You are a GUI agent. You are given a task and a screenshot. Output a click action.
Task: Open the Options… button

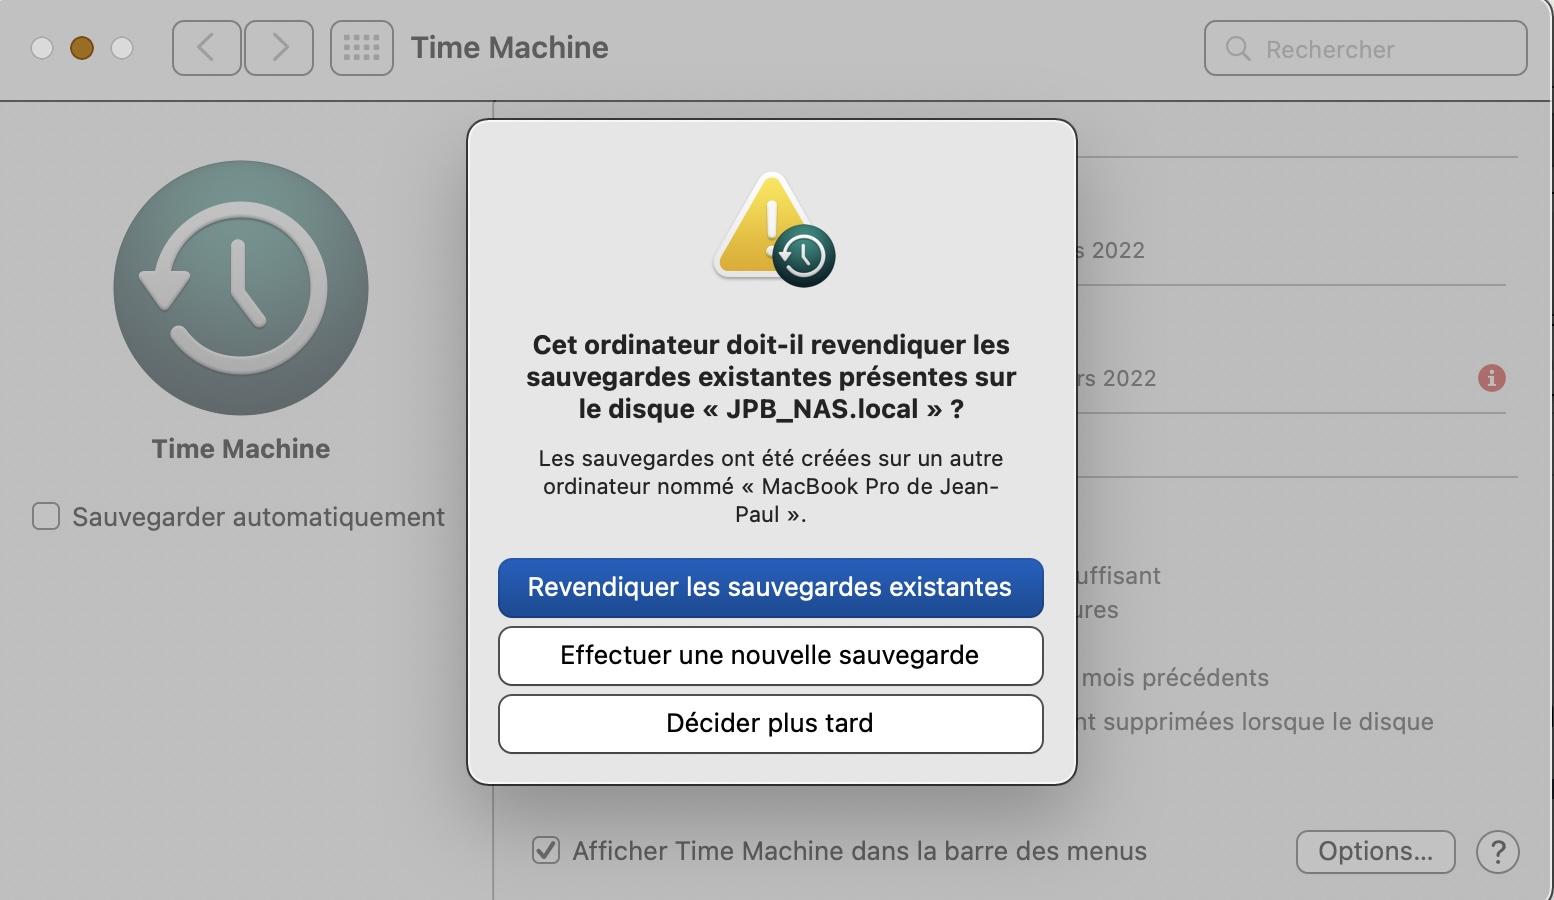click(x=1375, y=851)
